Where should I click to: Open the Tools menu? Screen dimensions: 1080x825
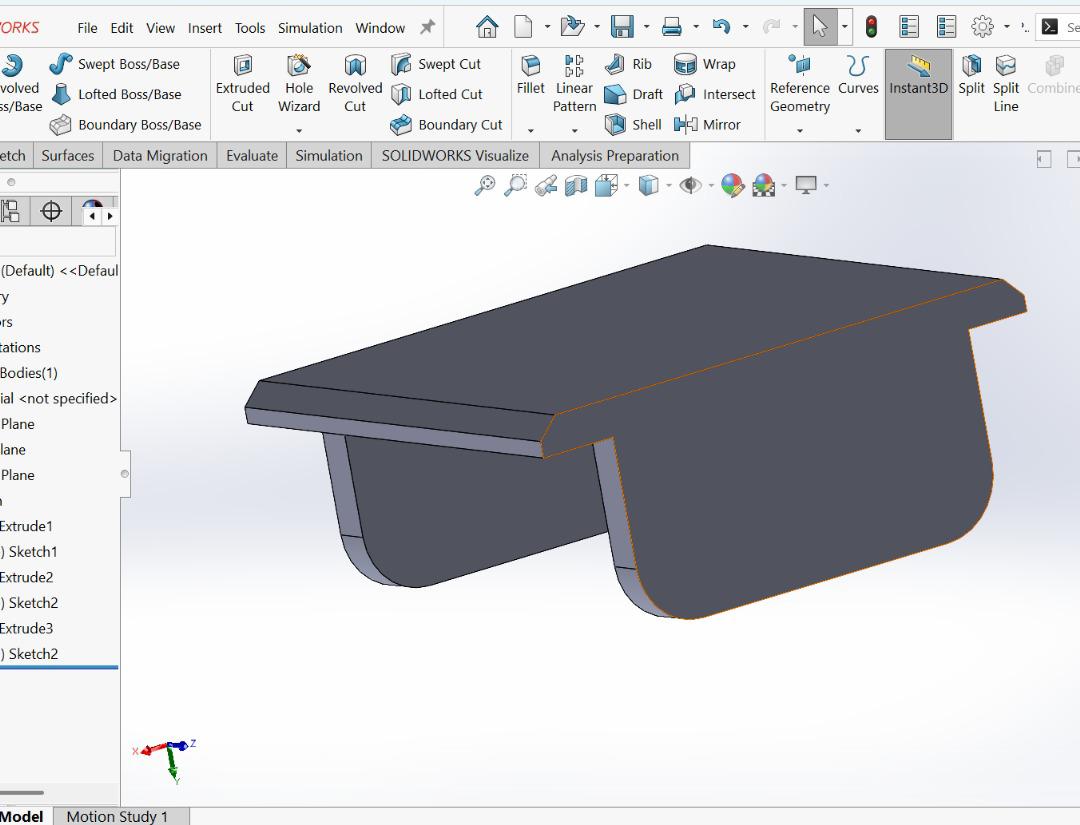click(250, 28)
